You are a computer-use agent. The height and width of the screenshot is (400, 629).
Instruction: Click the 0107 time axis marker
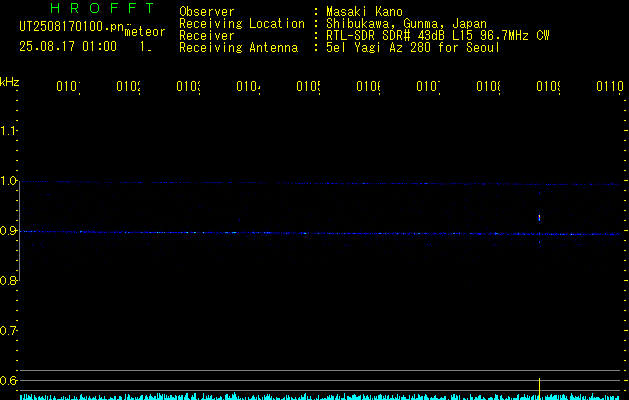pos(428,86)
